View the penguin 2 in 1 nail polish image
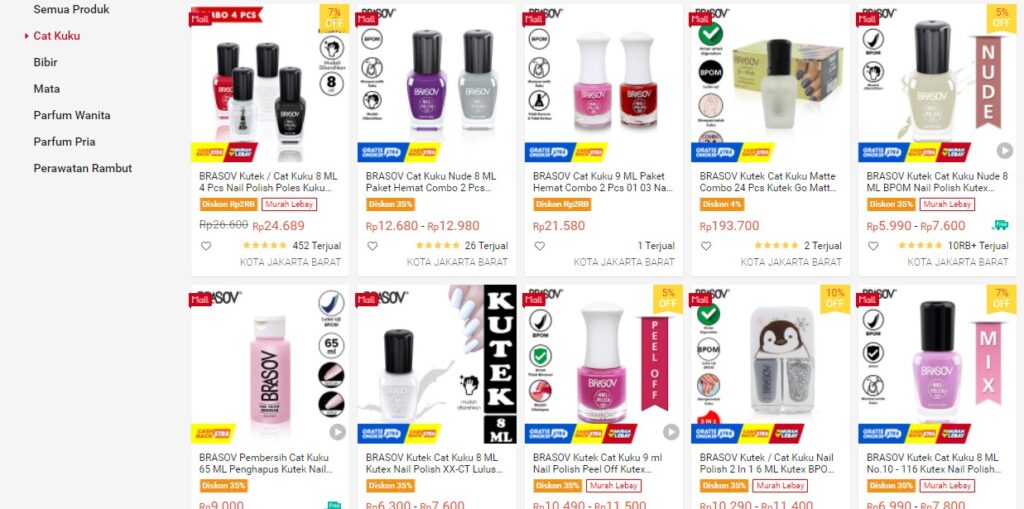Screen dimensions: 1024x509 pos(771,364)
